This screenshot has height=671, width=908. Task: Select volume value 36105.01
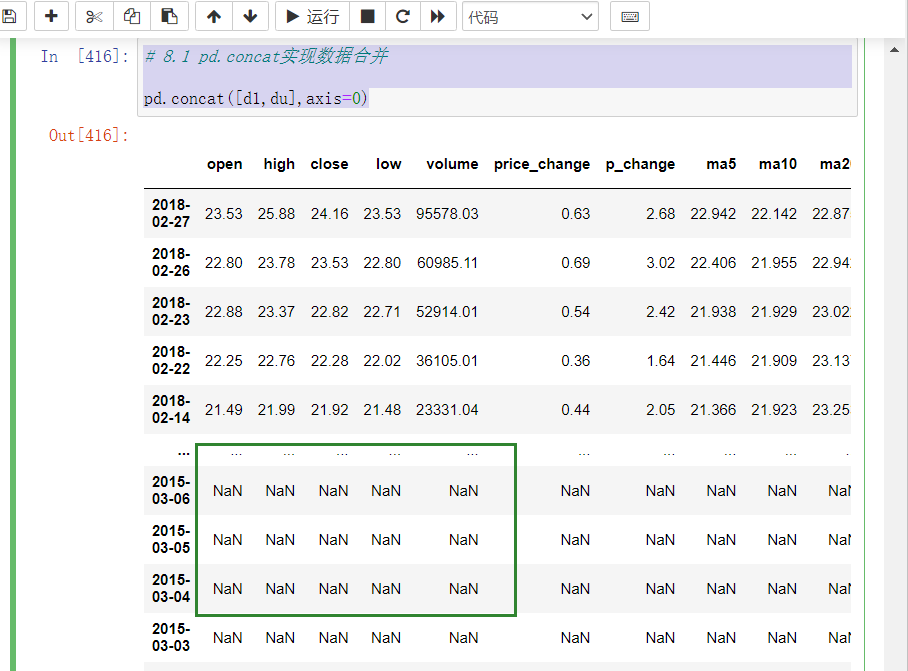click(447, 361)
